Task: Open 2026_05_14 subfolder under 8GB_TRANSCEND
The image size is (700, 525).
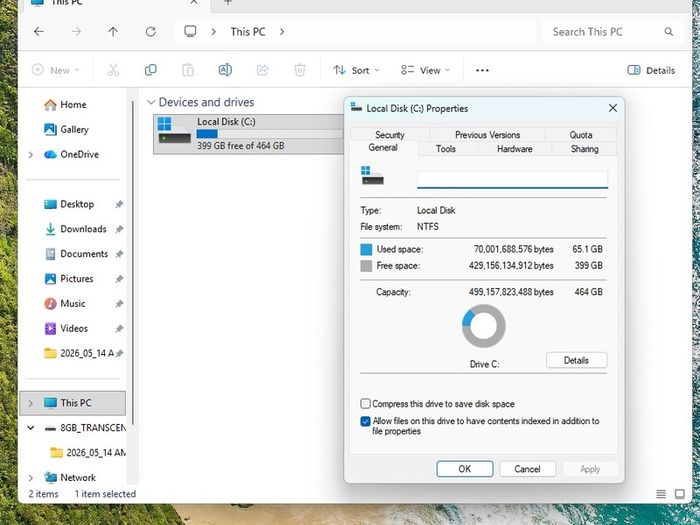Action: click(88, 453)
